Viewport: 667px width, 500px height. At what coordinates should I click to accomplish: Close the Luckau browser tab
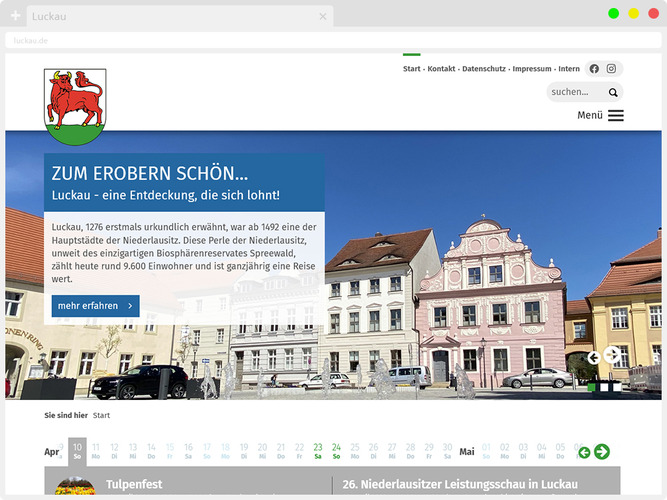(323, 17)
